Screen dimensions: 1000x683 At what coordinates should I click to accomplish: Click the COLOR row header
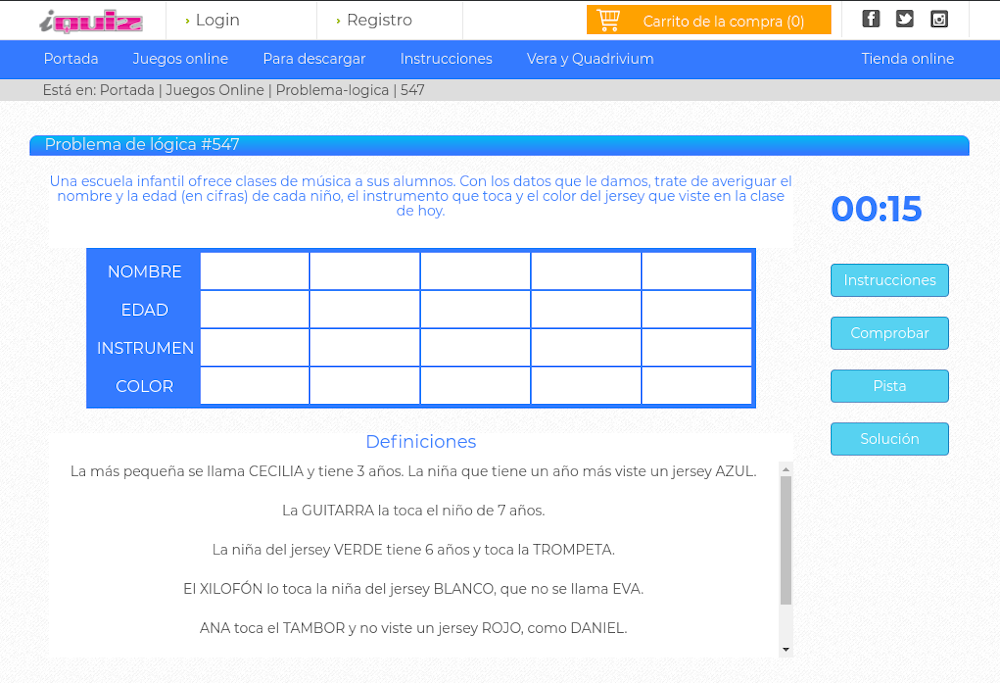pyautogui.click(x=145, y=386)
